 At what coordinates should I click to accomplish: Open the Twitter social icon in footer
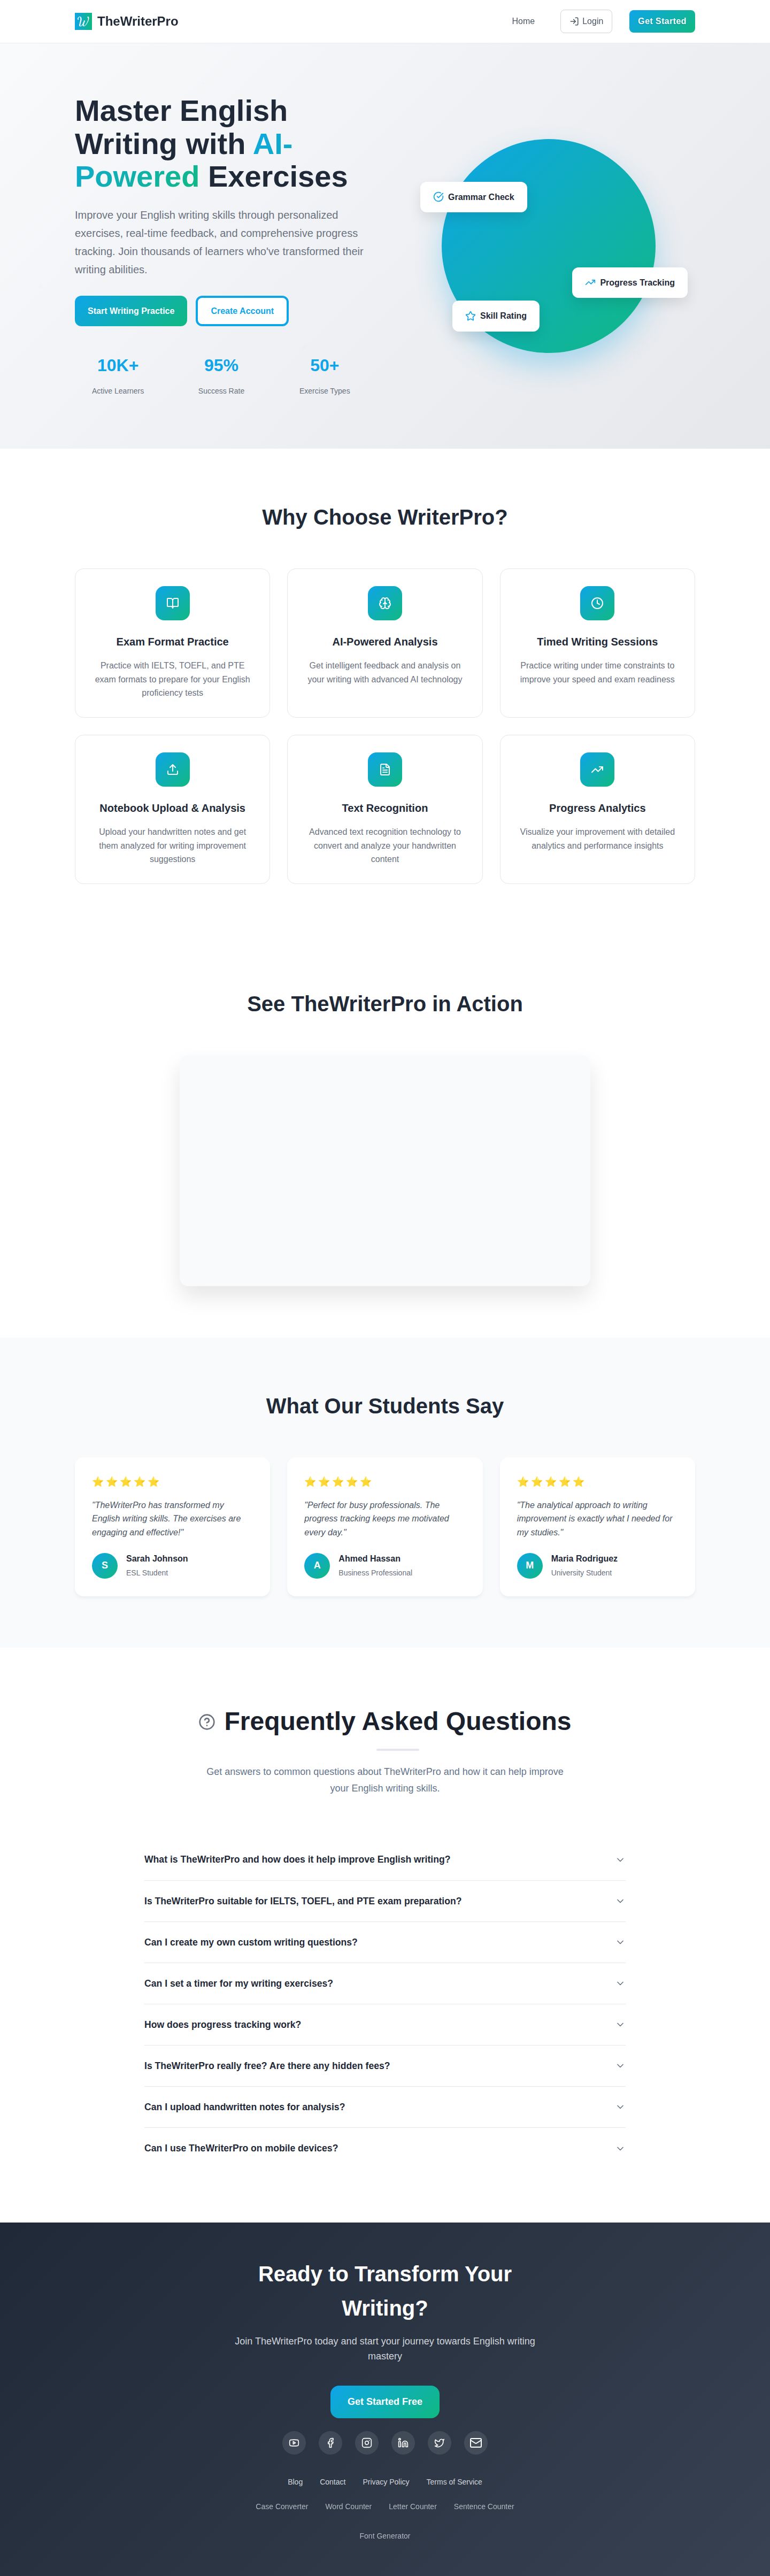click(x=439, y=2443)
